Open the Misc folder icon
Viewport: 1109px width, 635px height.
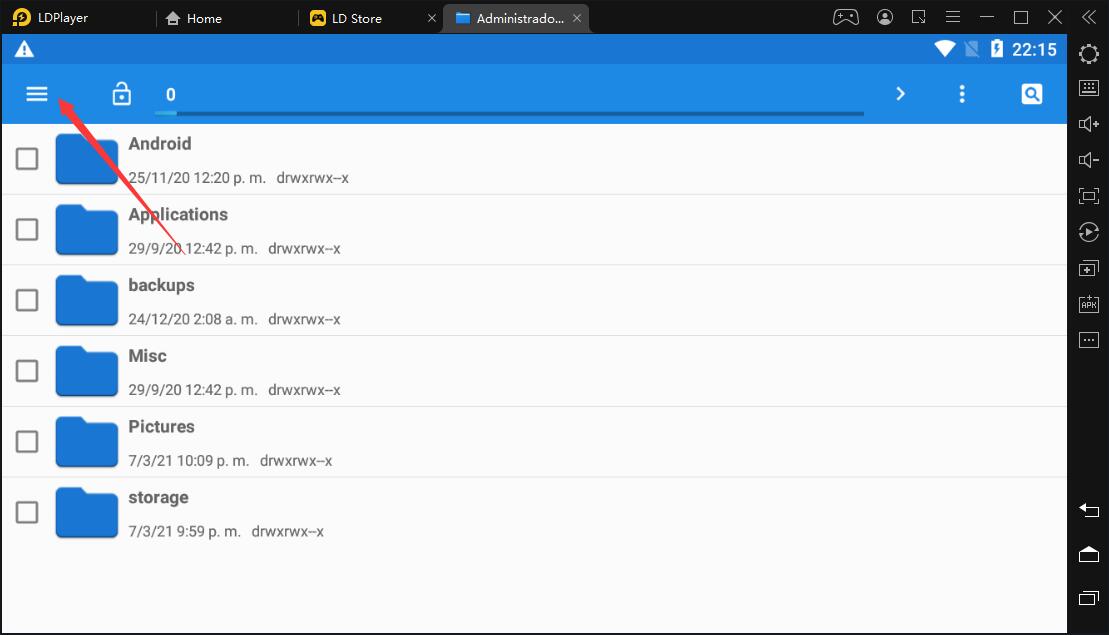[x=86, y=371]
